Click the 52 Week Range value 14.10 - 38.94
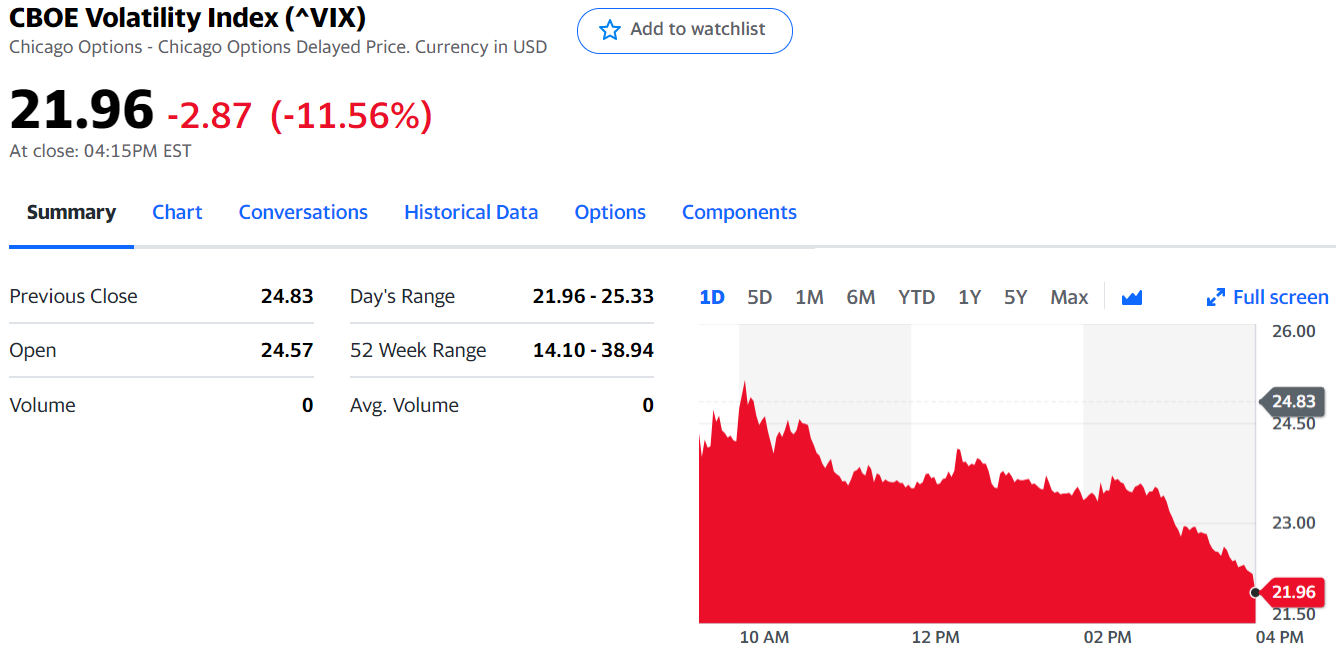Screen dimensions: 1336x650 click(593, 350)
